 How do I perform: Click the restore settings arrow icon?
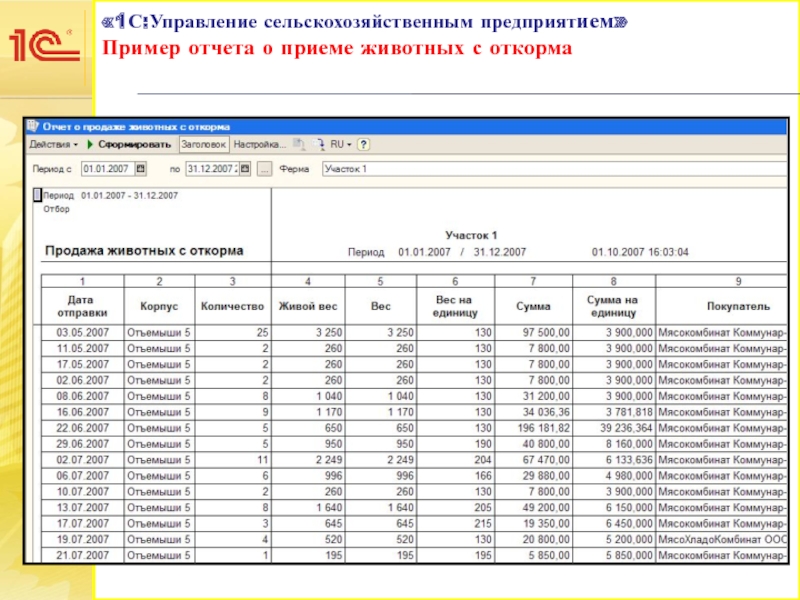coord(319,144)
